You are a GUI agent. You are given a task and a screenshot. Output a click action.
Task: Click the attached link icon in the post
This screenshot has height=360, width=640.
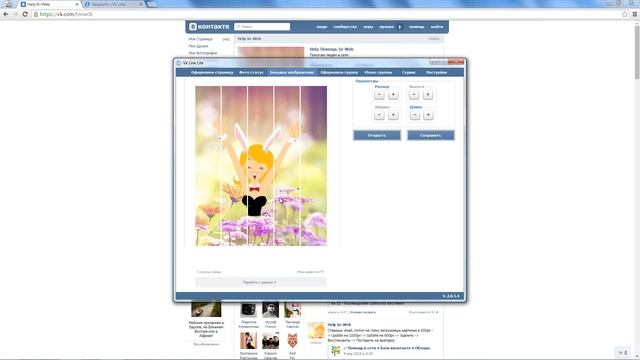[x=336, y=350]
